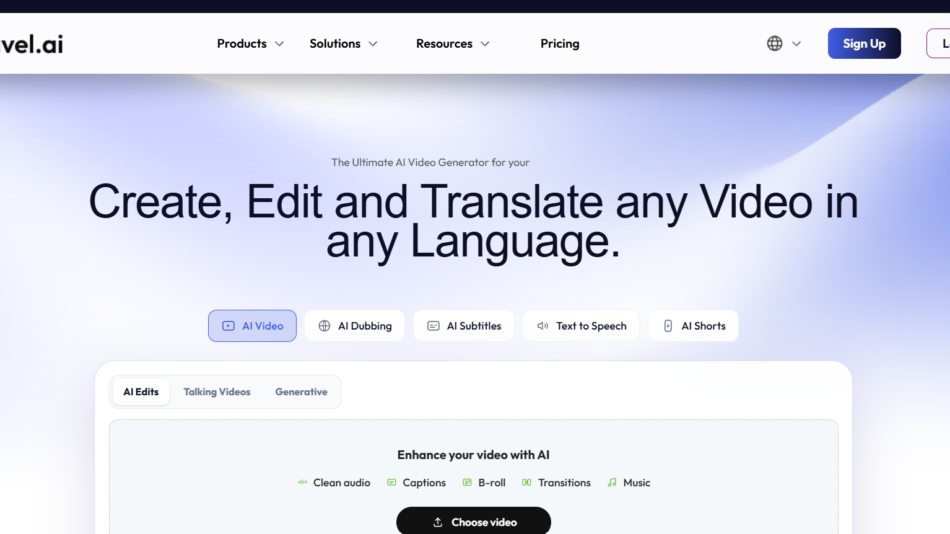Select the AI Shorts product tab
The height and width of the screenshot is (534, 950).
click(x=694, y=326)
